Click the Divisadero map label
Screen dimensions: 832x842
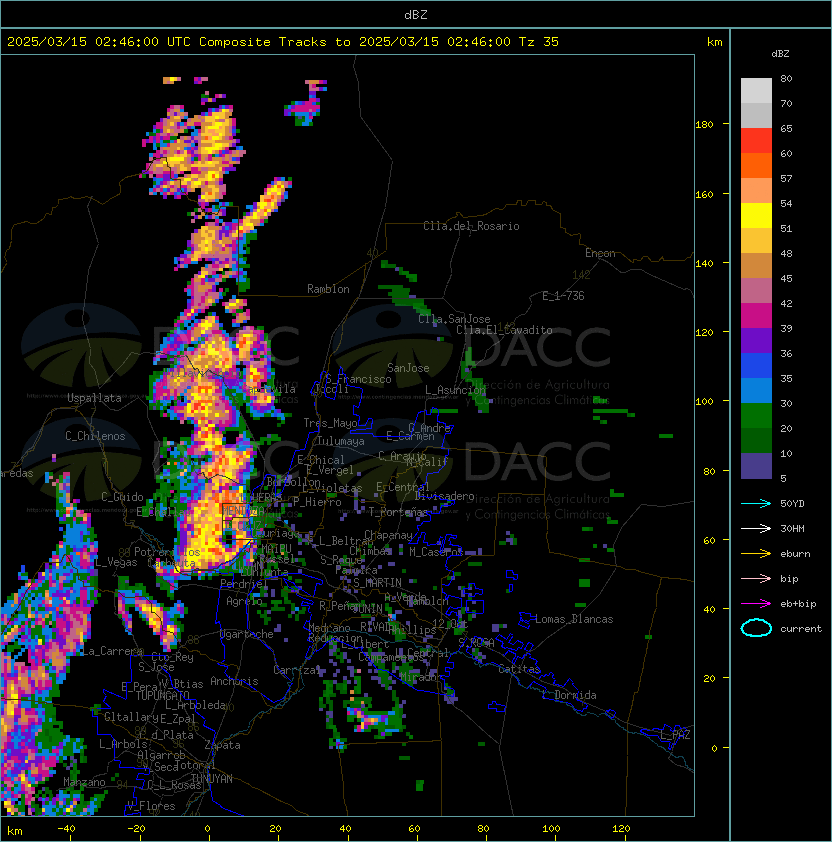pyautogui.click(x=444, y=496)
